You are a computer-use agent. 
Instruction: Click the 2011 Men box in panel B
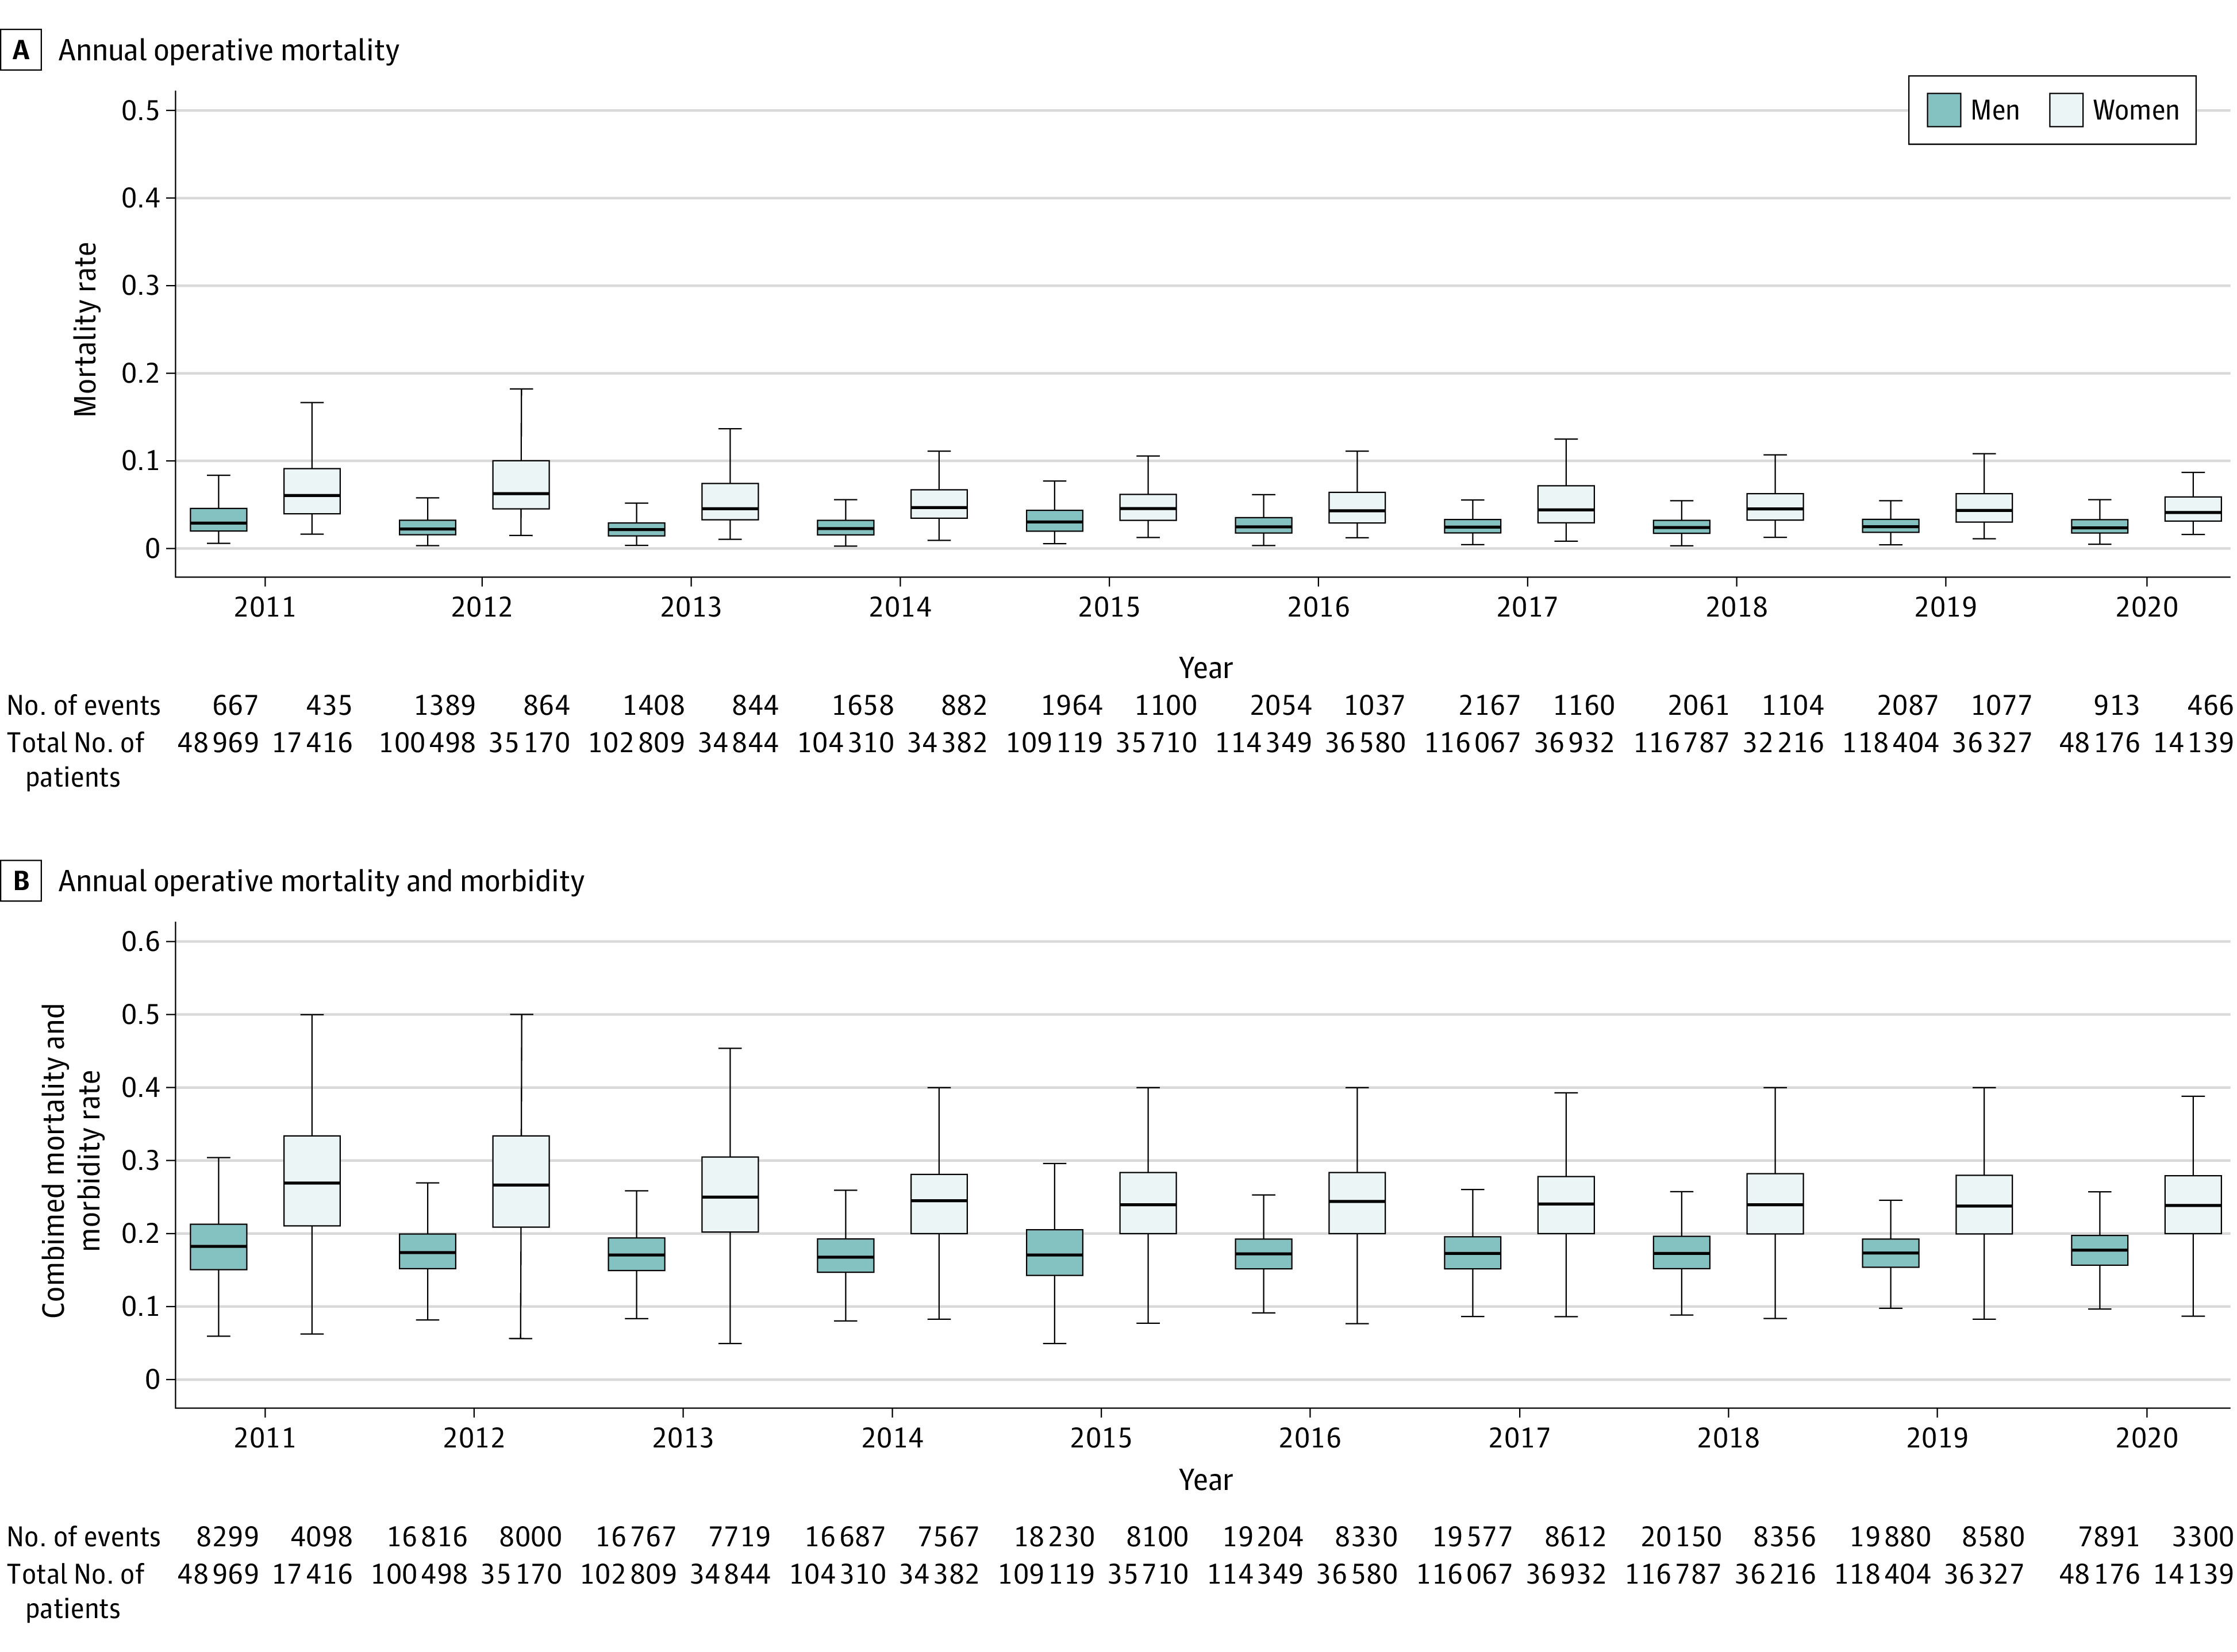pyautogui.click(x=219, y=1247)
